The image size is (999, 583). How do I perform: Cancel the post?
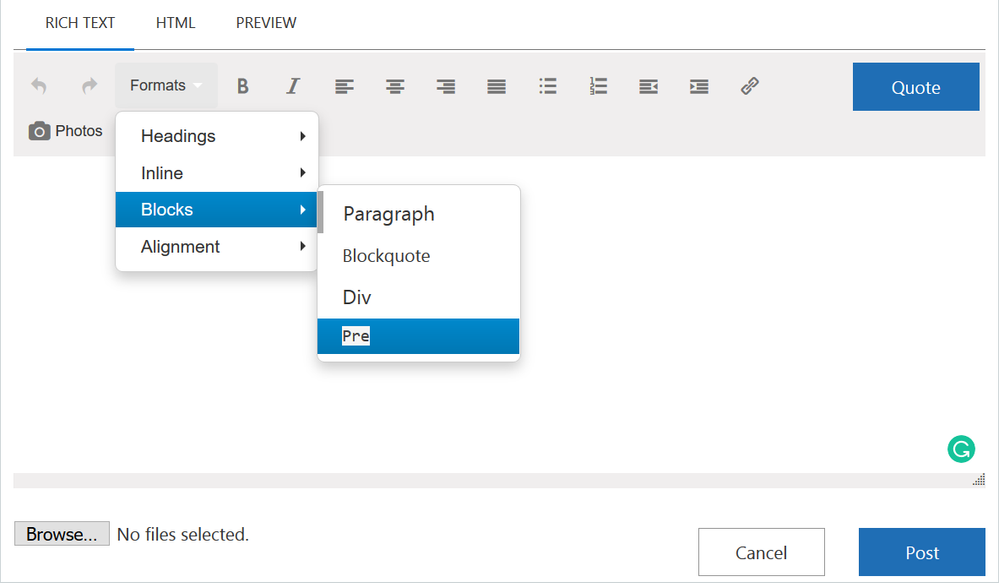(761, 552)
